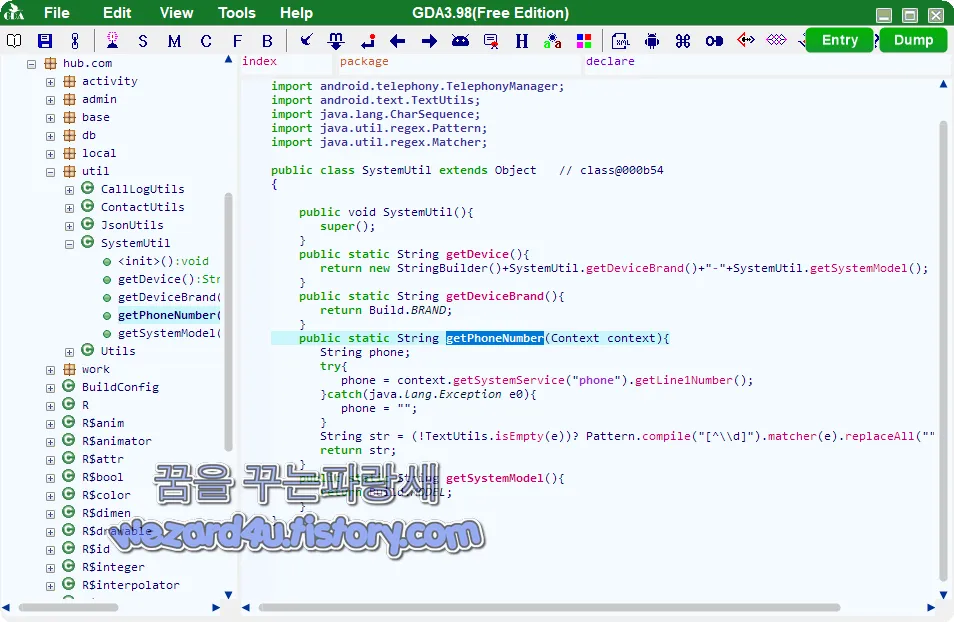Click the B toolbar letter
954x622 pixels.
tap(267, 41)
